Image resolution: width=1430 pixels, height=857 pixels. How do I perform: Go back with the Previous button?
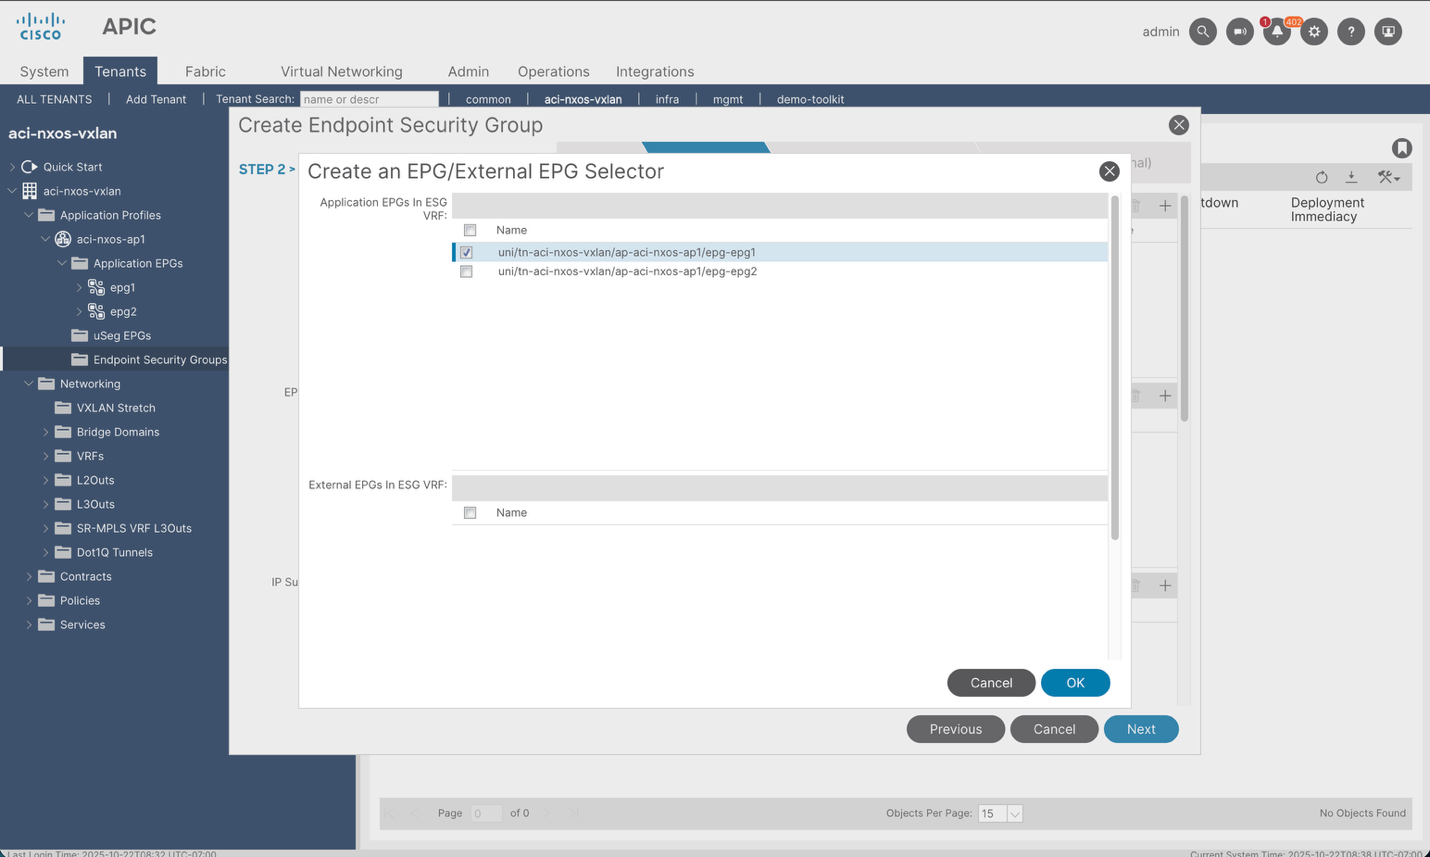click(955, 729)
